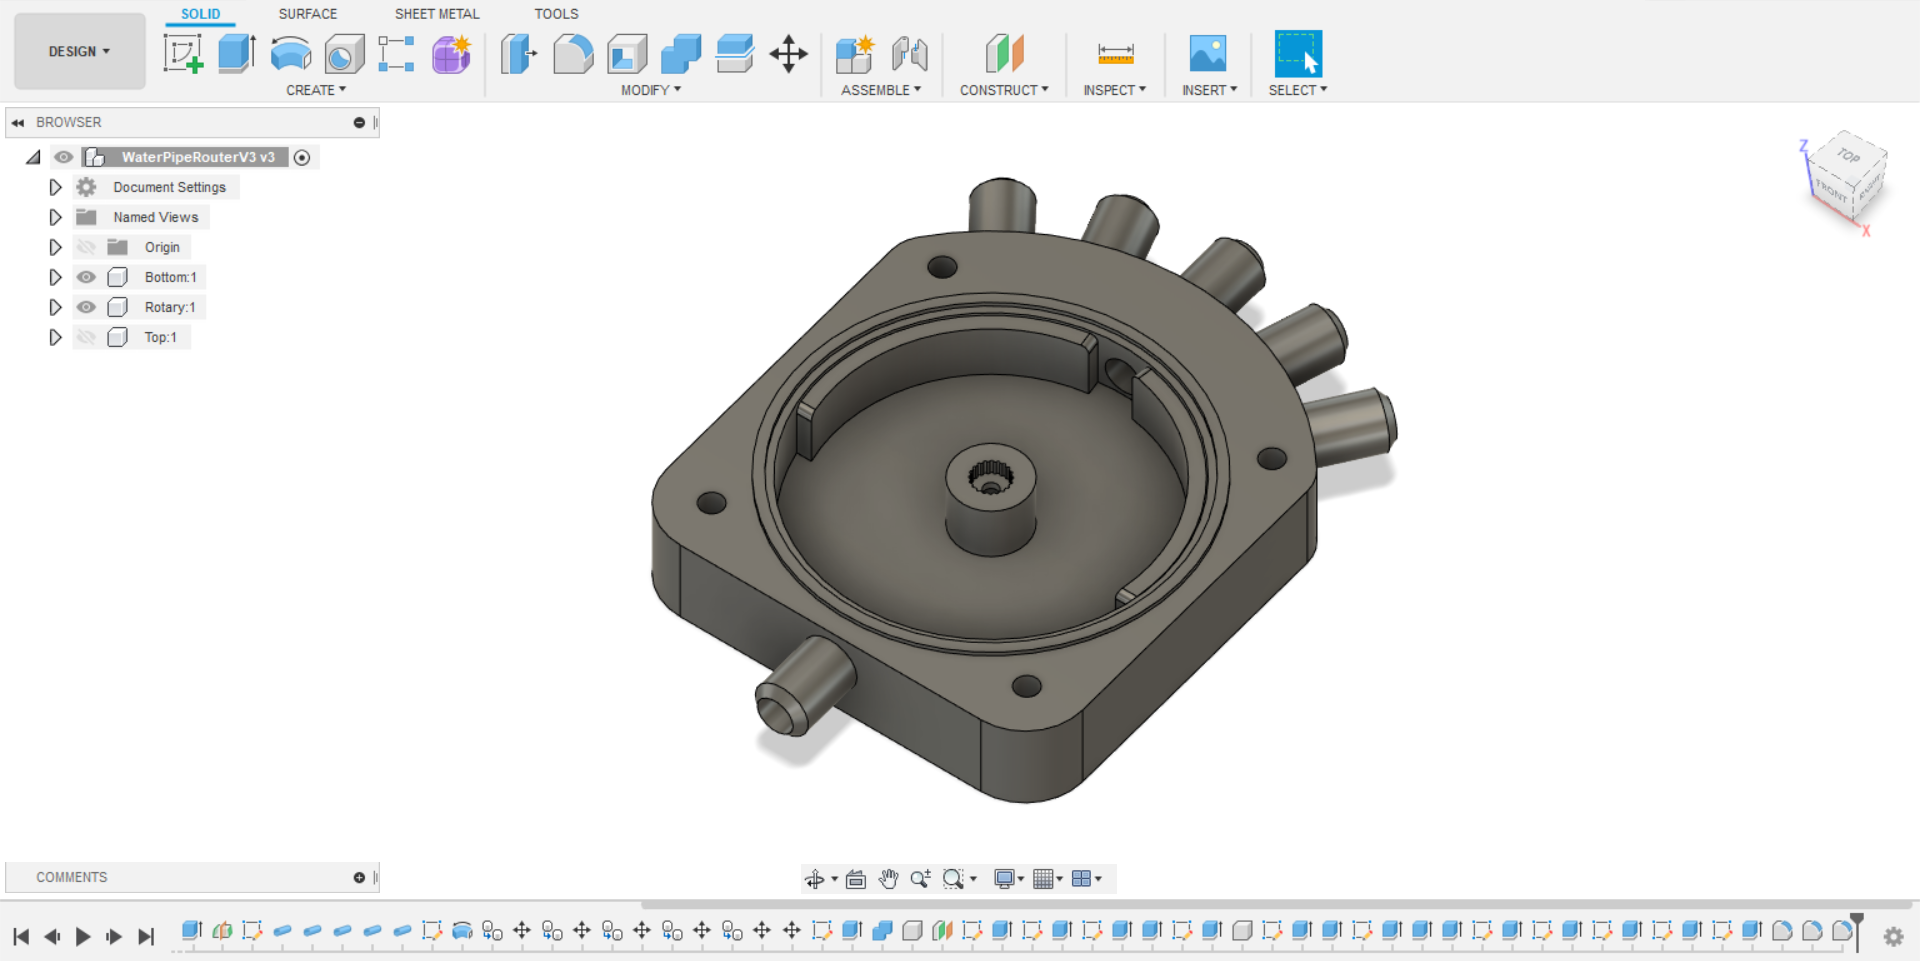Select the Revolve tool icon
The height and width of the screenshot is (961, 1920).
tap(291, 54)
